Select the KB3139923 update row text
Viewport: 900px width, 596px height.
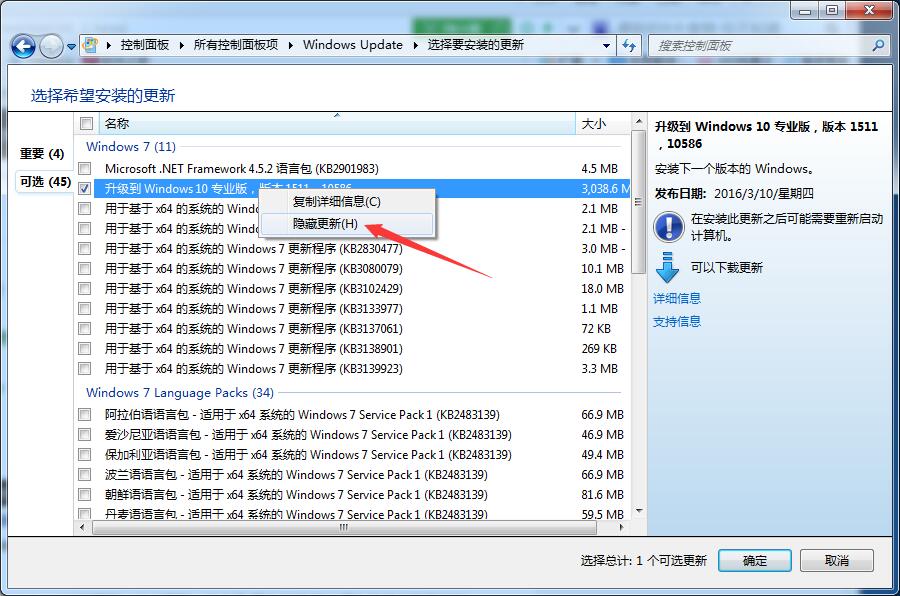click(x=254, y=369)
